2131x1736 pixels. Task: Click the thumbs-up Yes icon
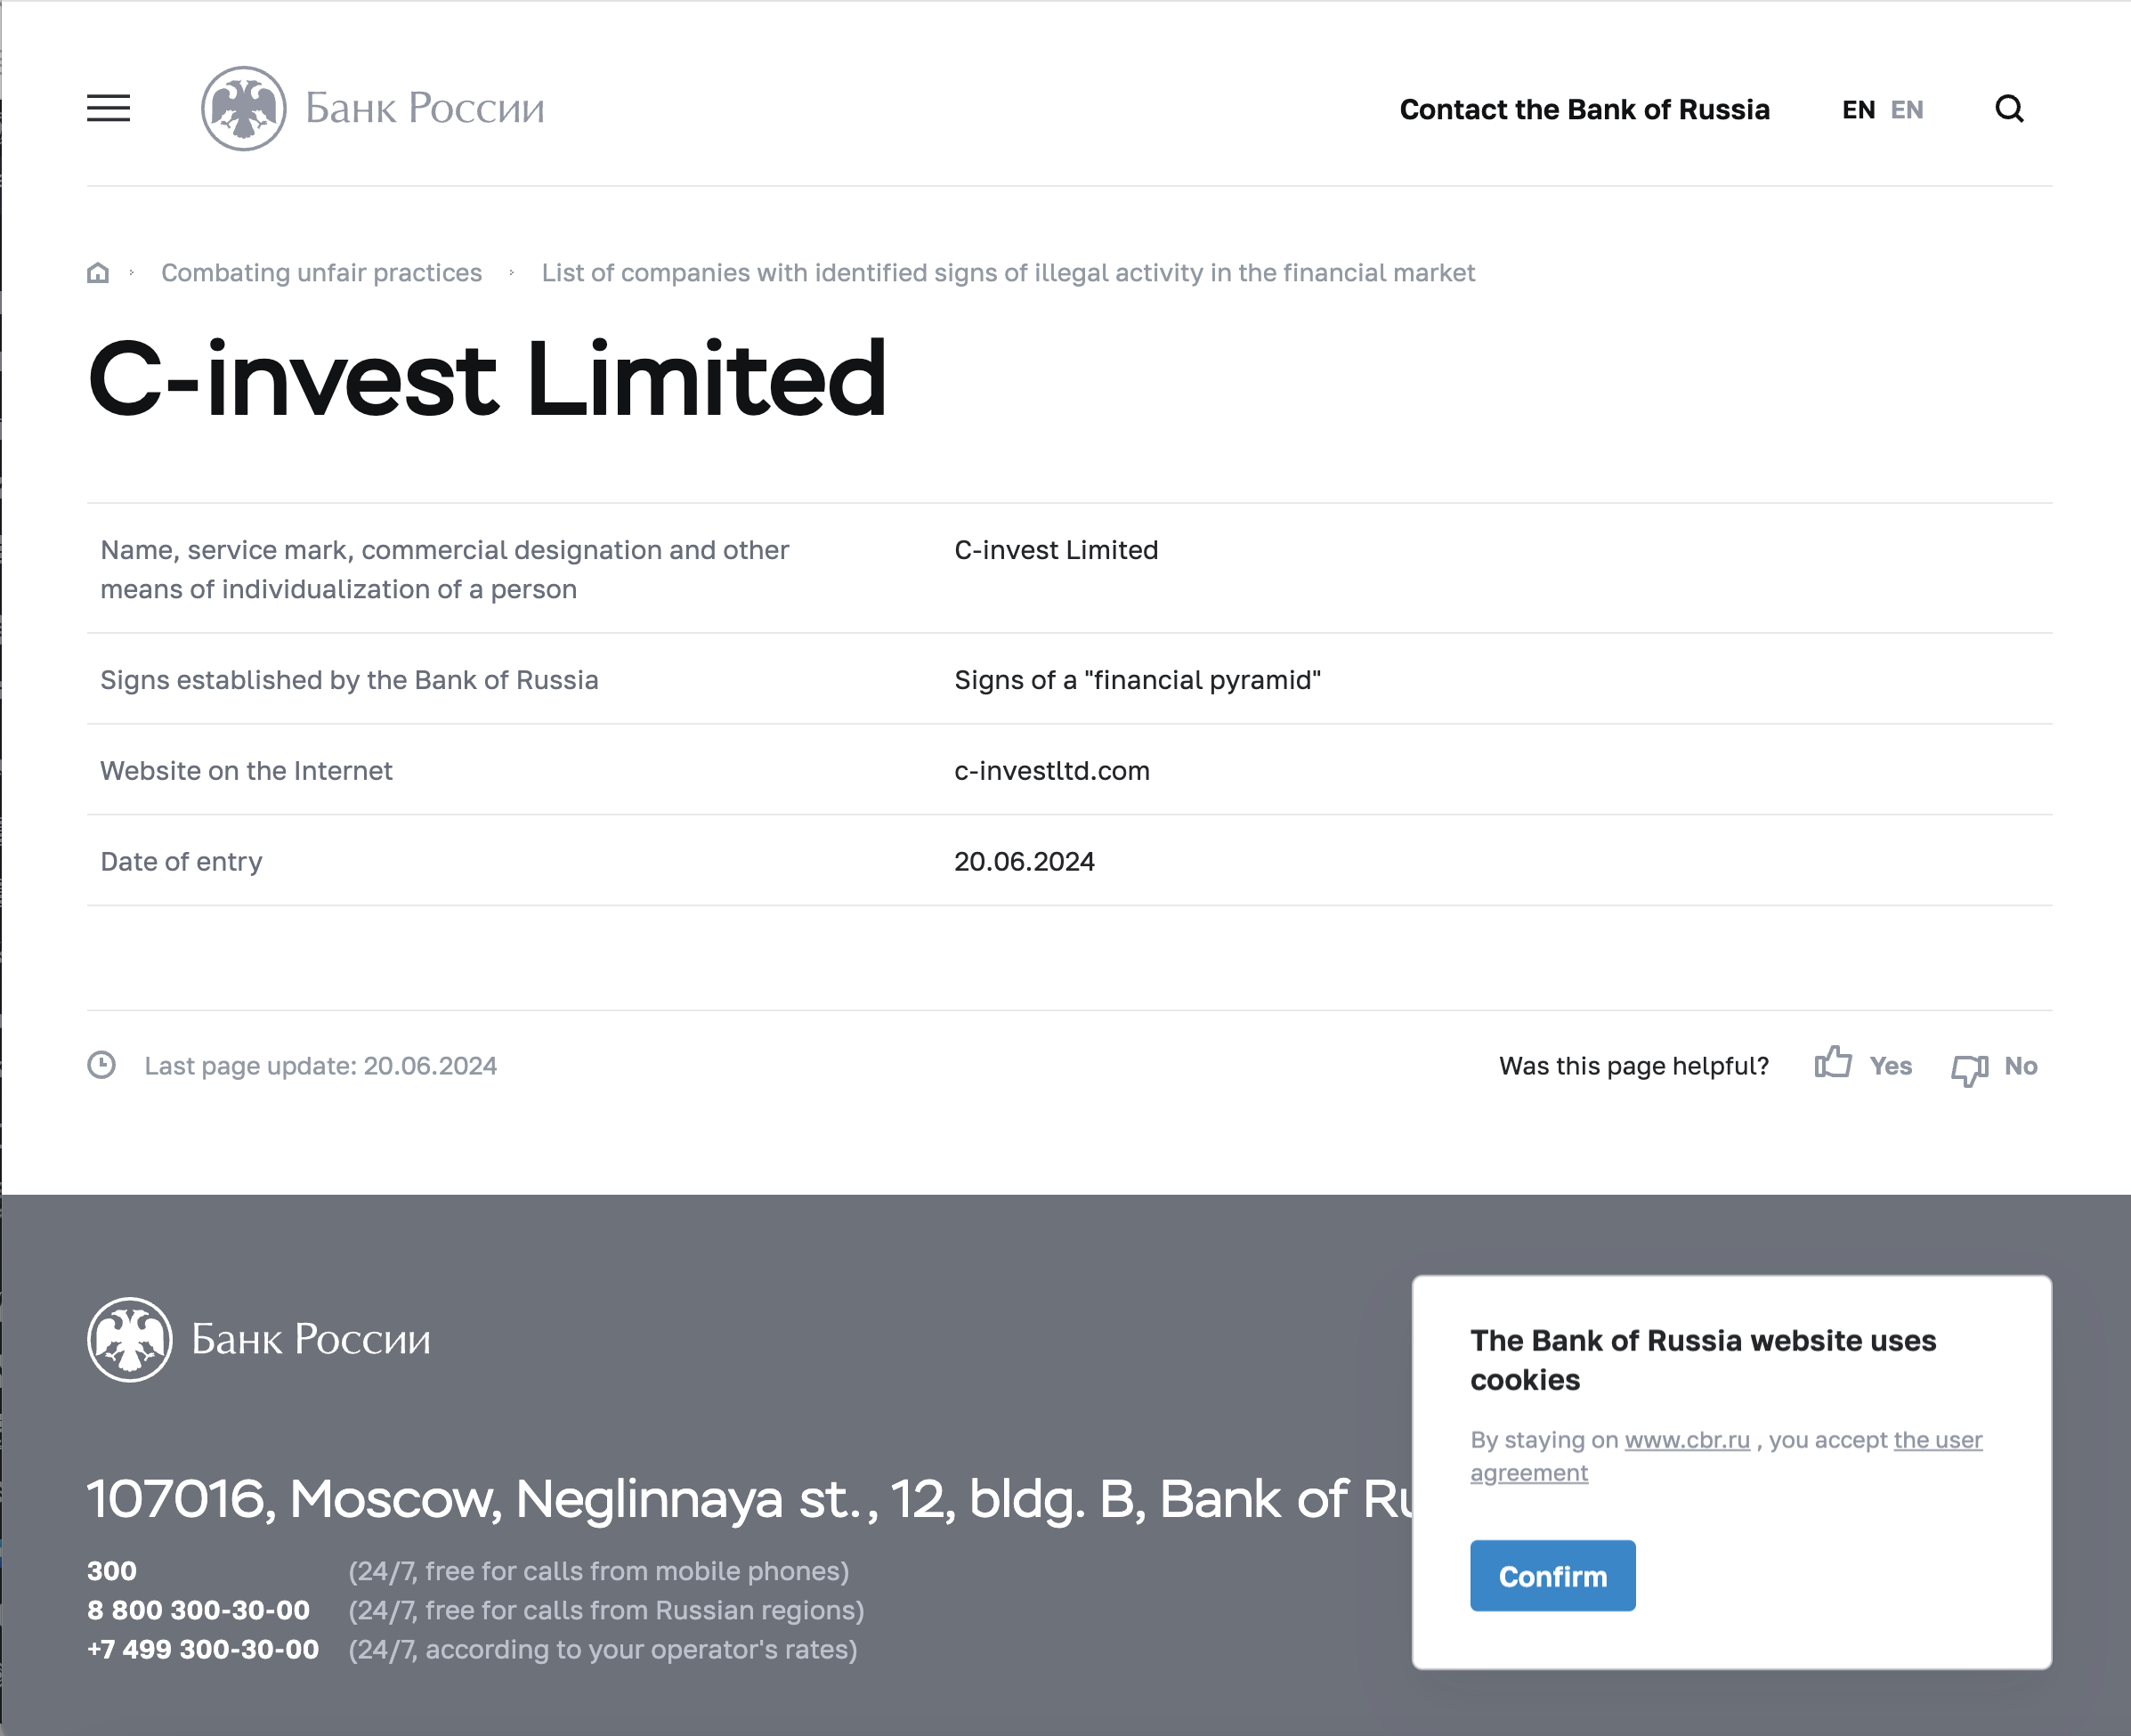(1833, 1062)
